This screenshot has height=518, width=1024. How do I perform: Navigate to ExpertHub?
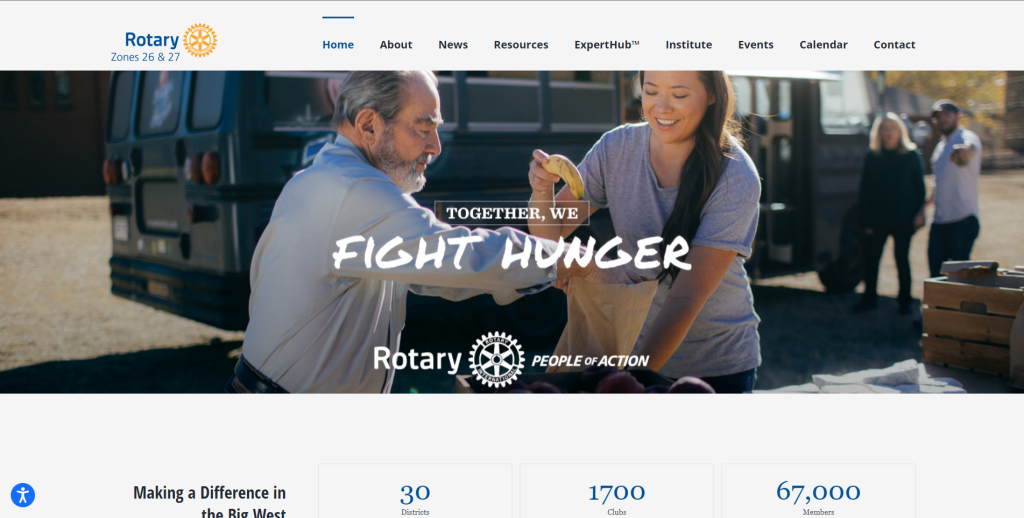[x=607, y=44]
